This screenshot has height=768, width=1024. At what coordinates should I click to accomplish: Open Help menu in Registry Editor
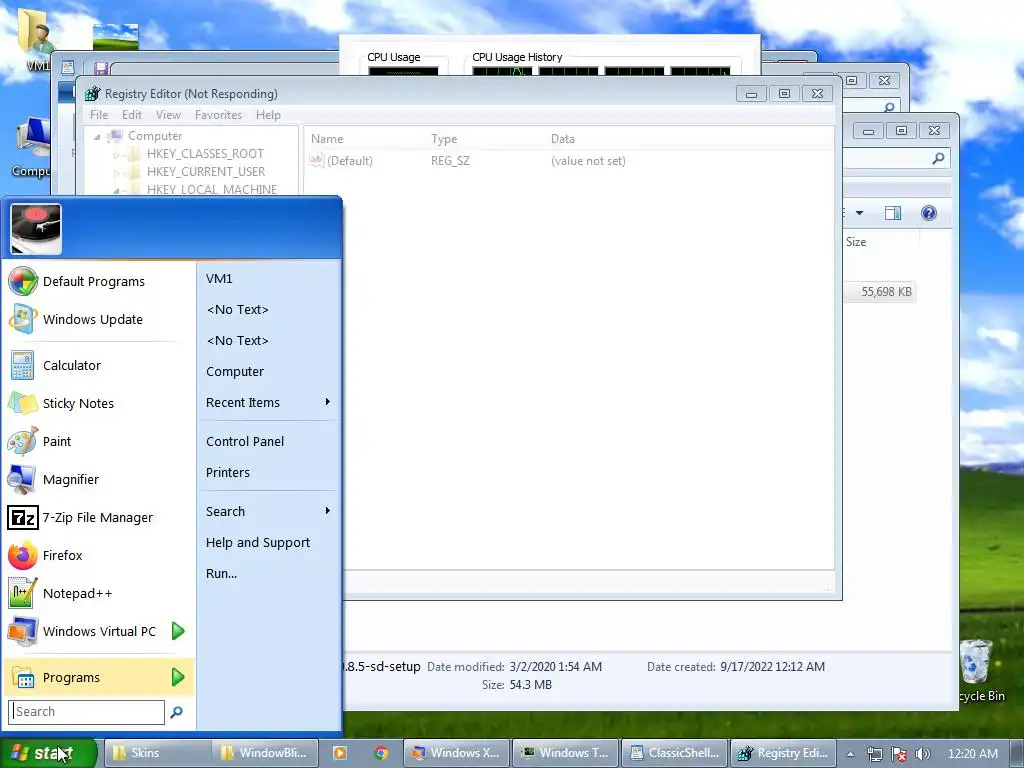point(268,115)
